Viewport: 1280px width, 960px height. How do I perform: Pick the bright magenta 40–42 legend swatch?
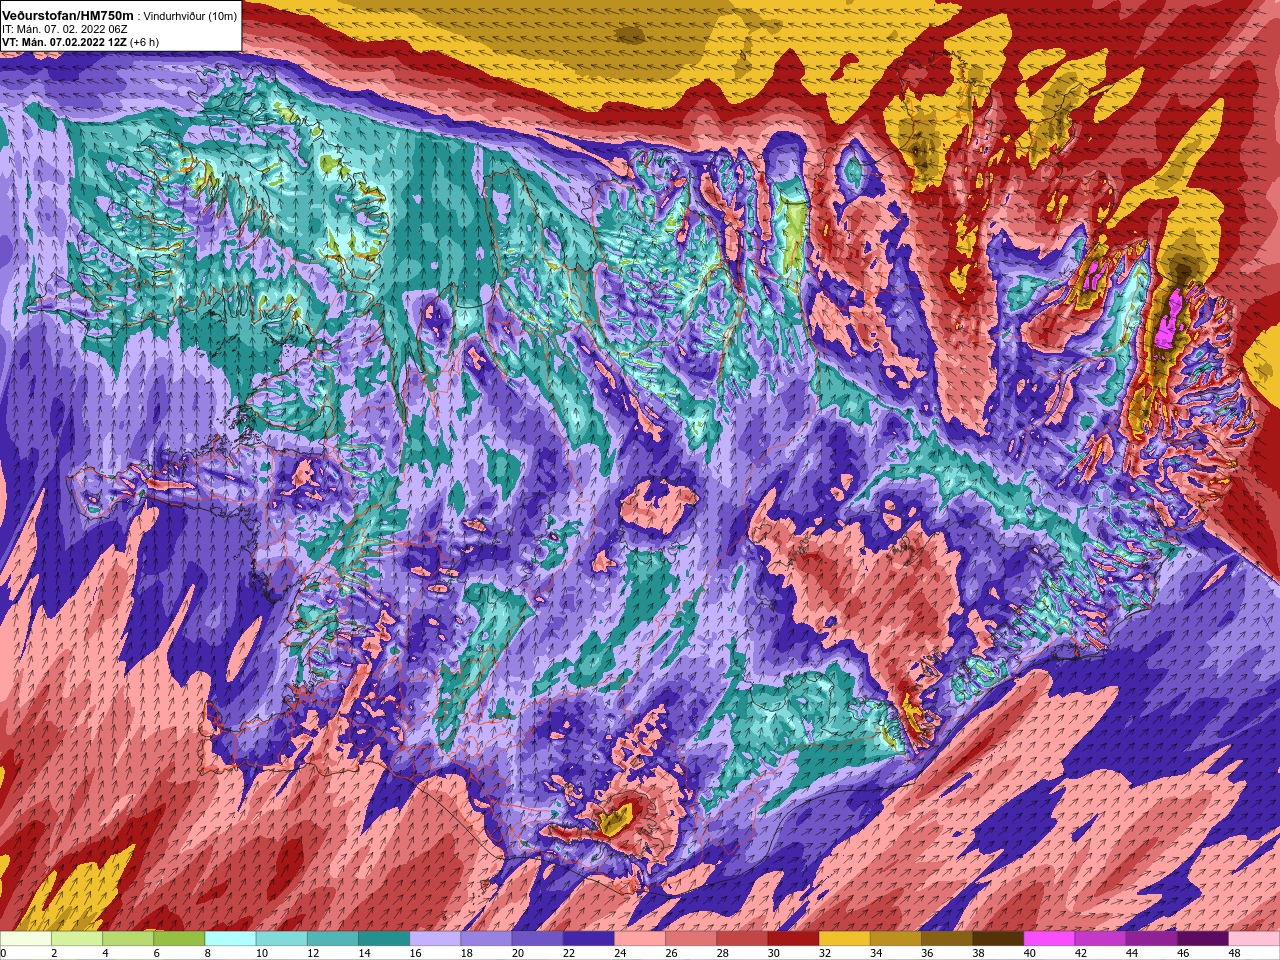(1048, 939)
